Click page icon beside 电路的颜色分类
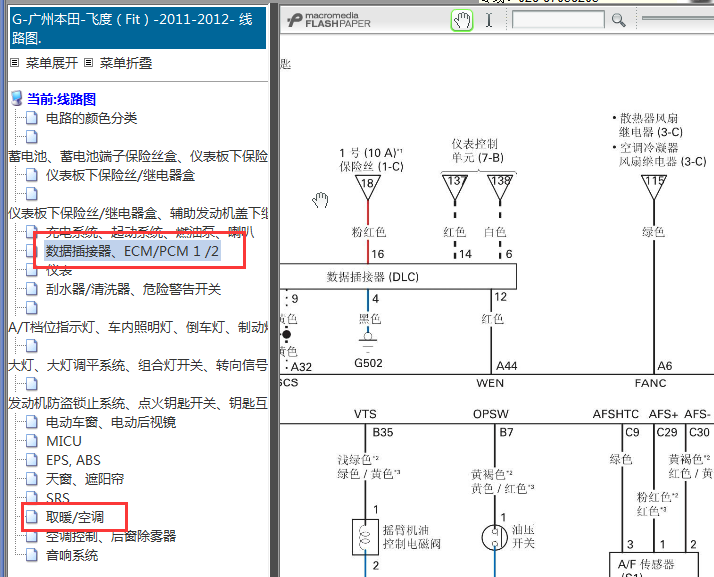 [31, 118]
